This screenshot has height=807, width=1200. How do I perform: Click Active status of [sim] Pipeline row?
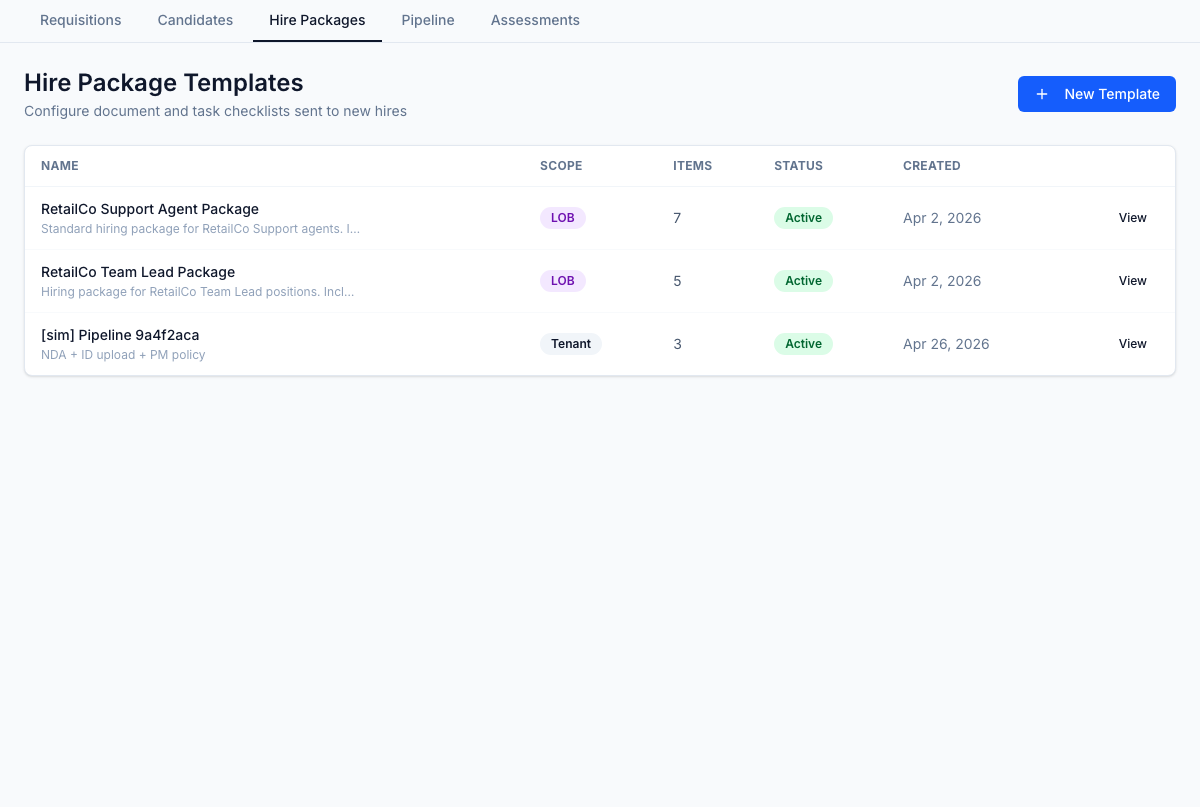[803, 344]
